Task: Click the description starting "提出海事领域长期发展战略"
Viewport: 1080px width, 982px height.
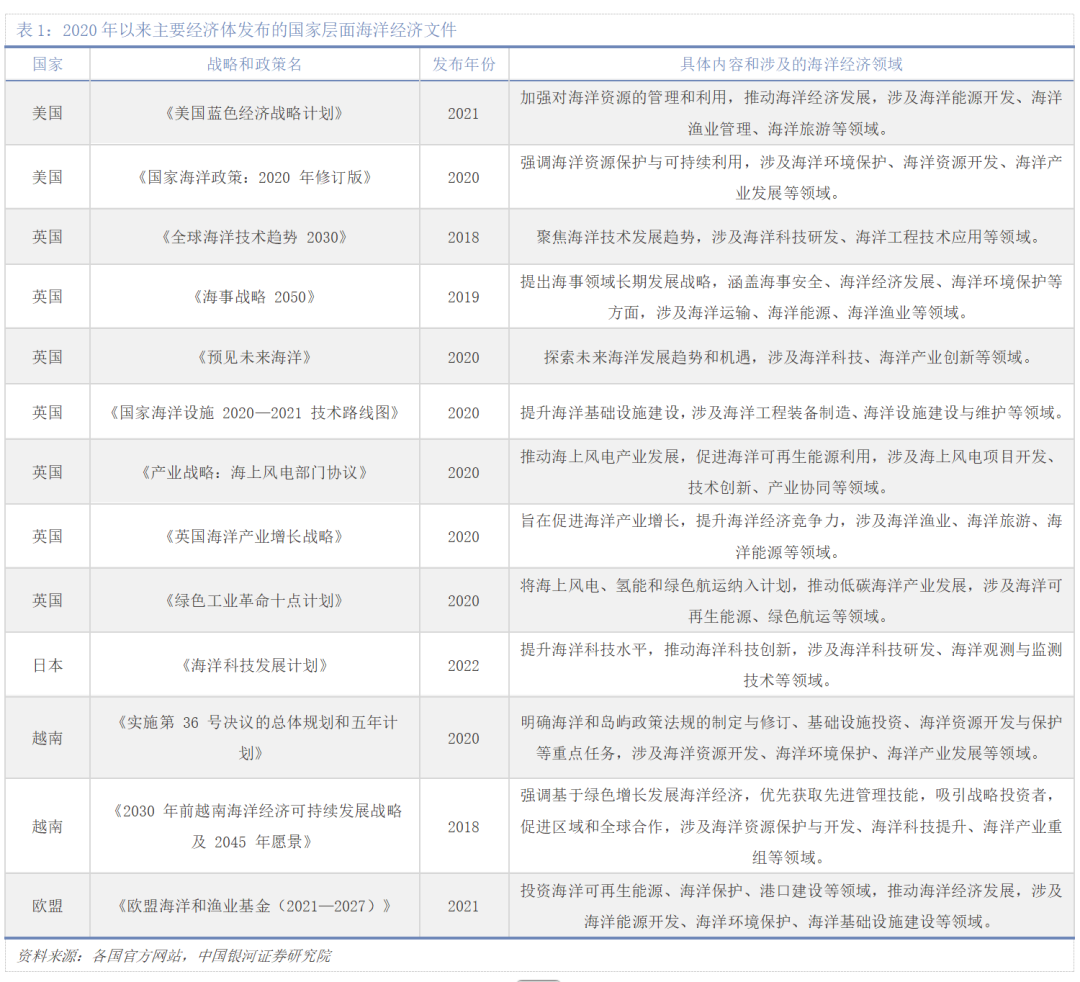Action: [791, 297]
